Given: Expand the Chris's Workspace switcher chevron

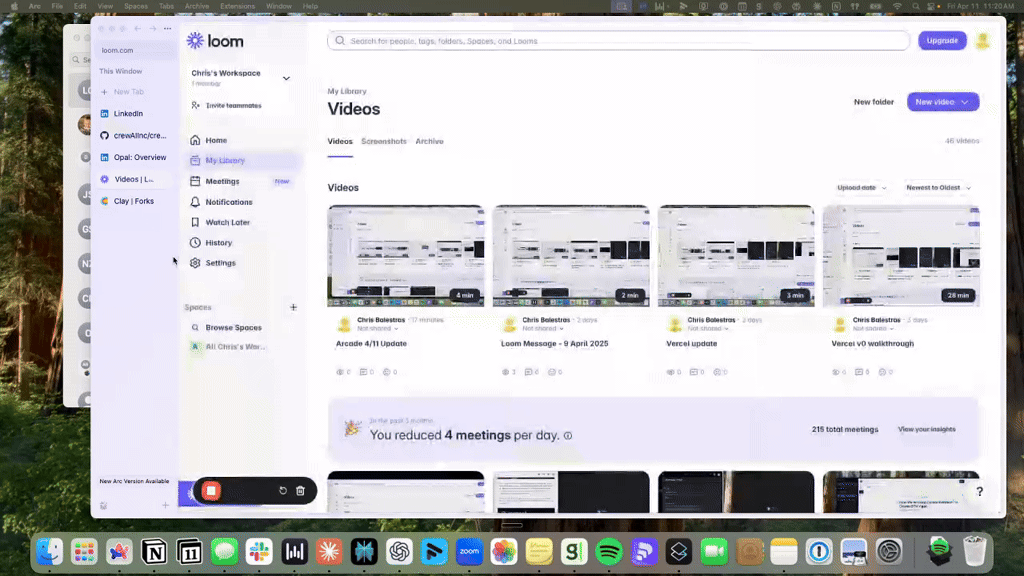Looking at the screenshot, I should pos(286,78).
